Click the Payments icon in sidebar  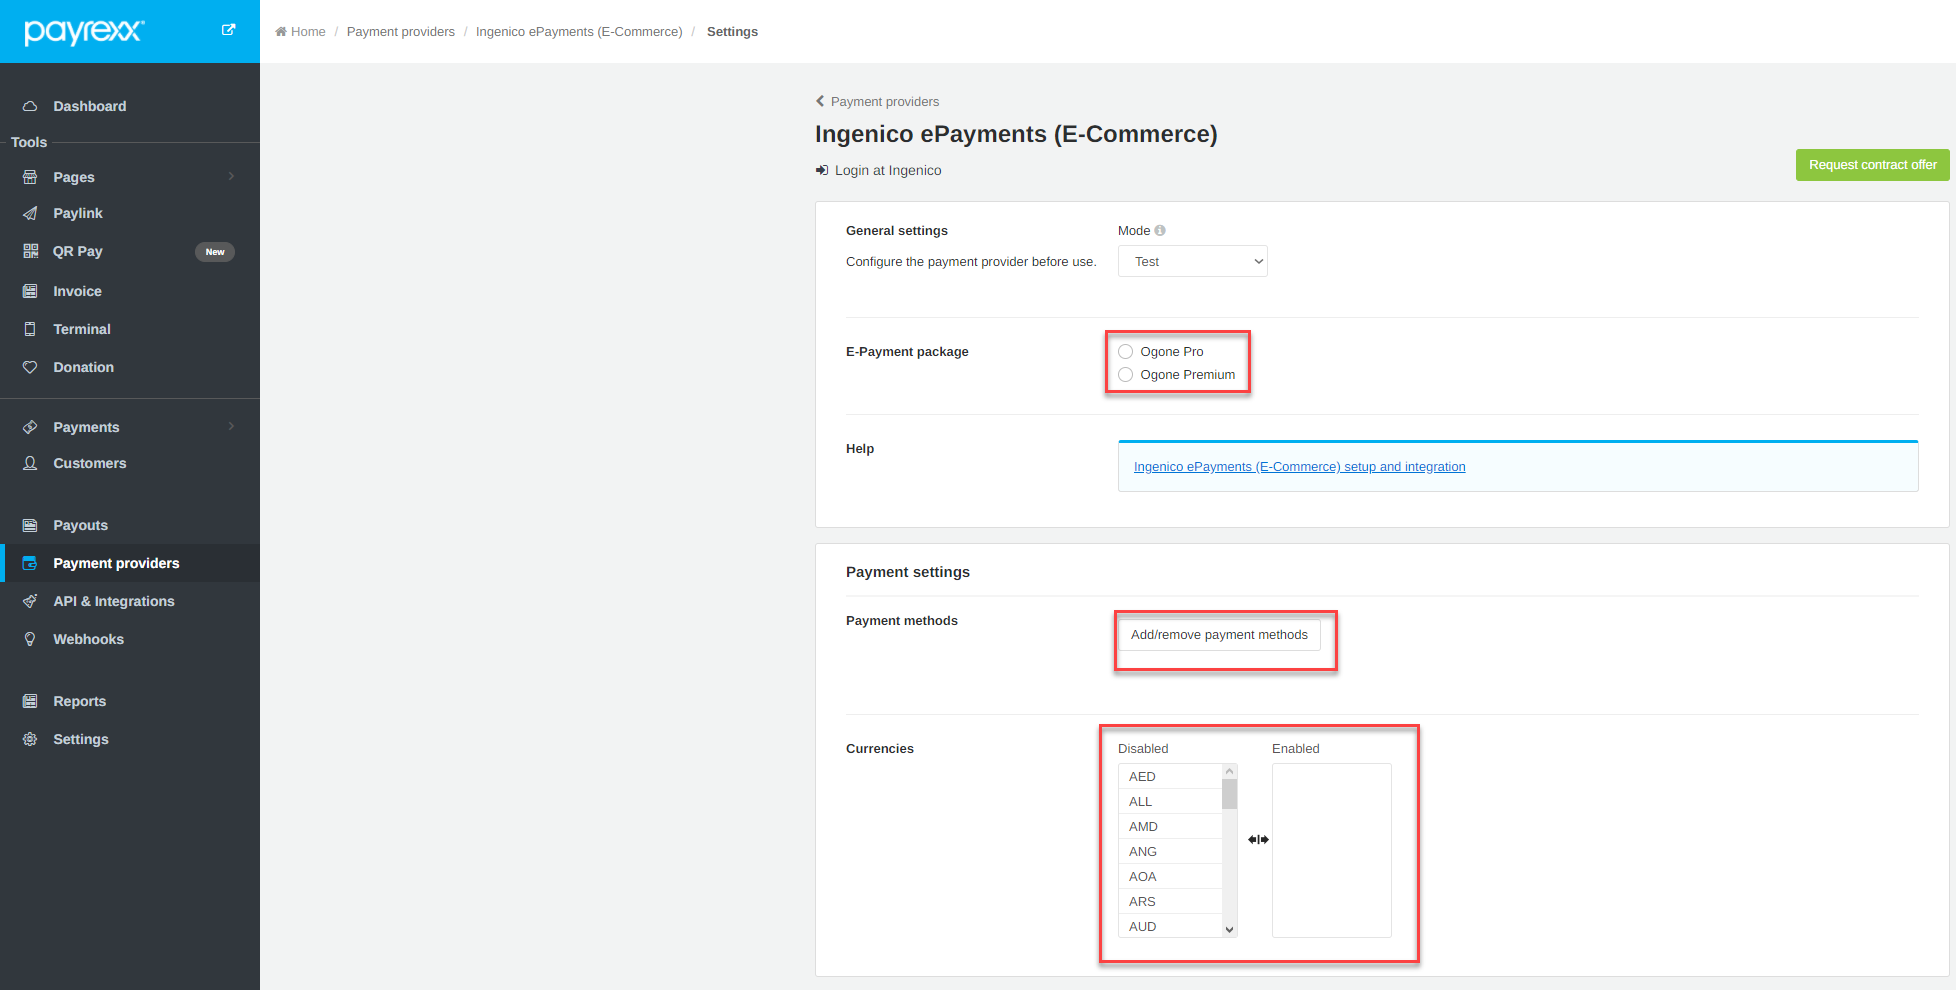pos(30,427)
